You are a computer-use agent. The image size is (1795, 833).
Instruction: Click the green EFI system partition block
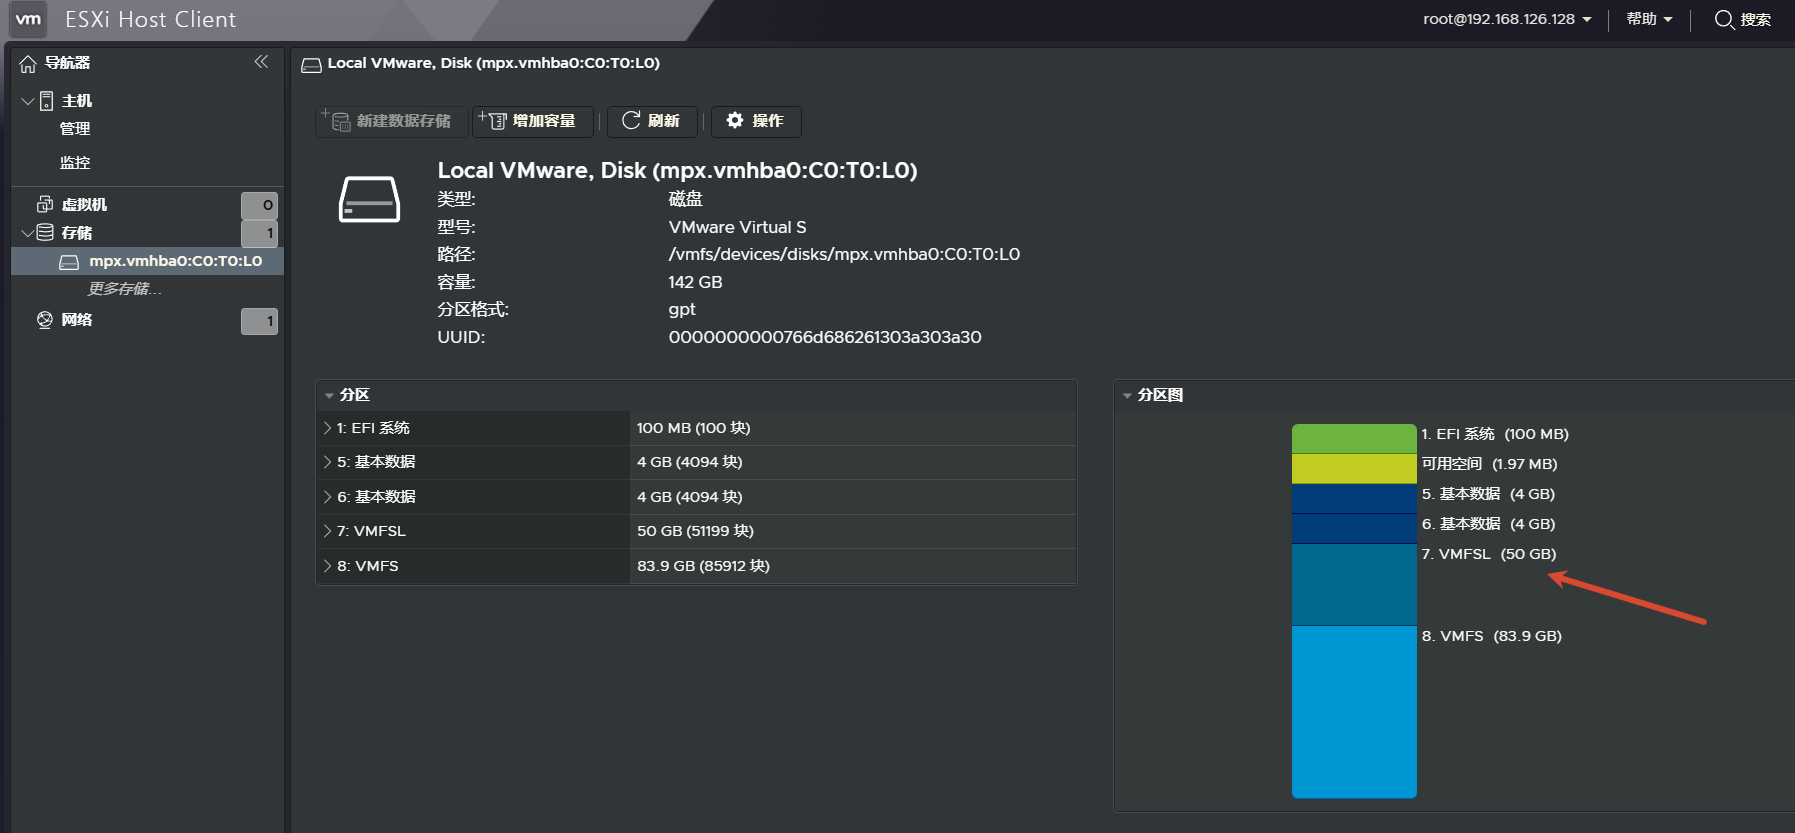click(x=1354, y=439)
